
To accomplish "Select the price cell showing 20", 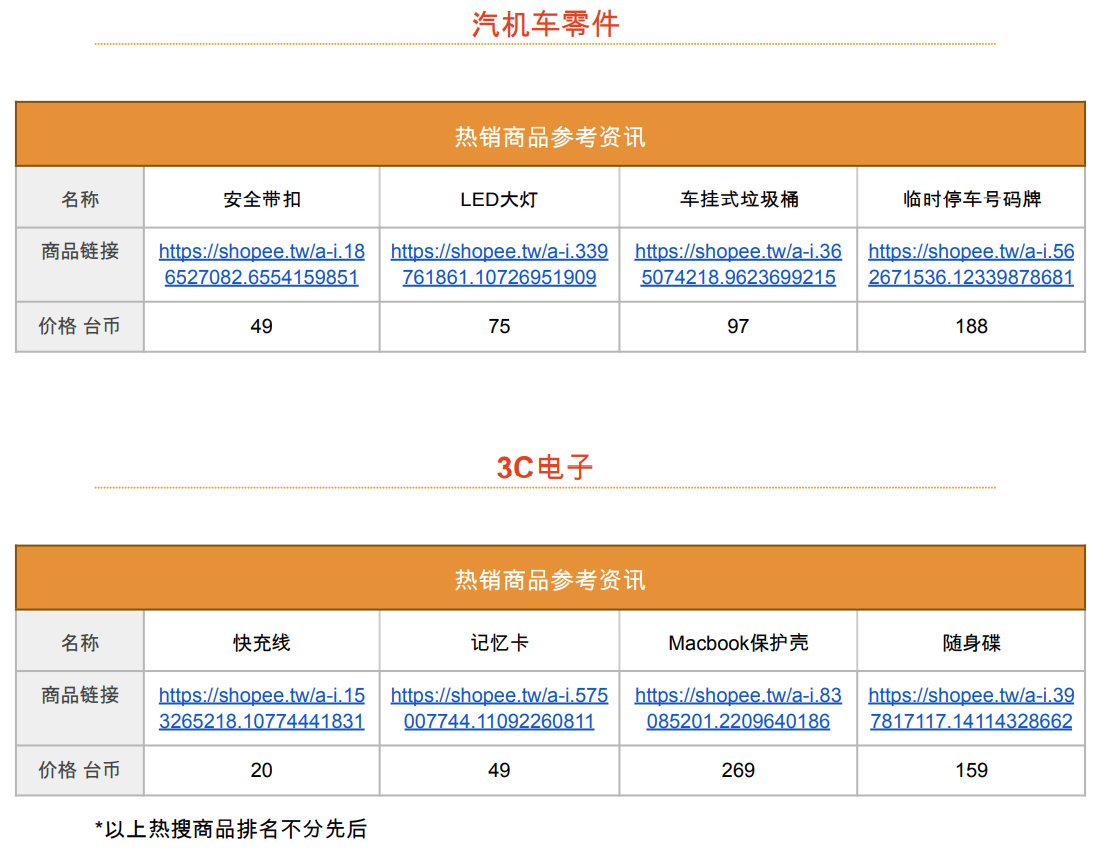I will point(262,770).
